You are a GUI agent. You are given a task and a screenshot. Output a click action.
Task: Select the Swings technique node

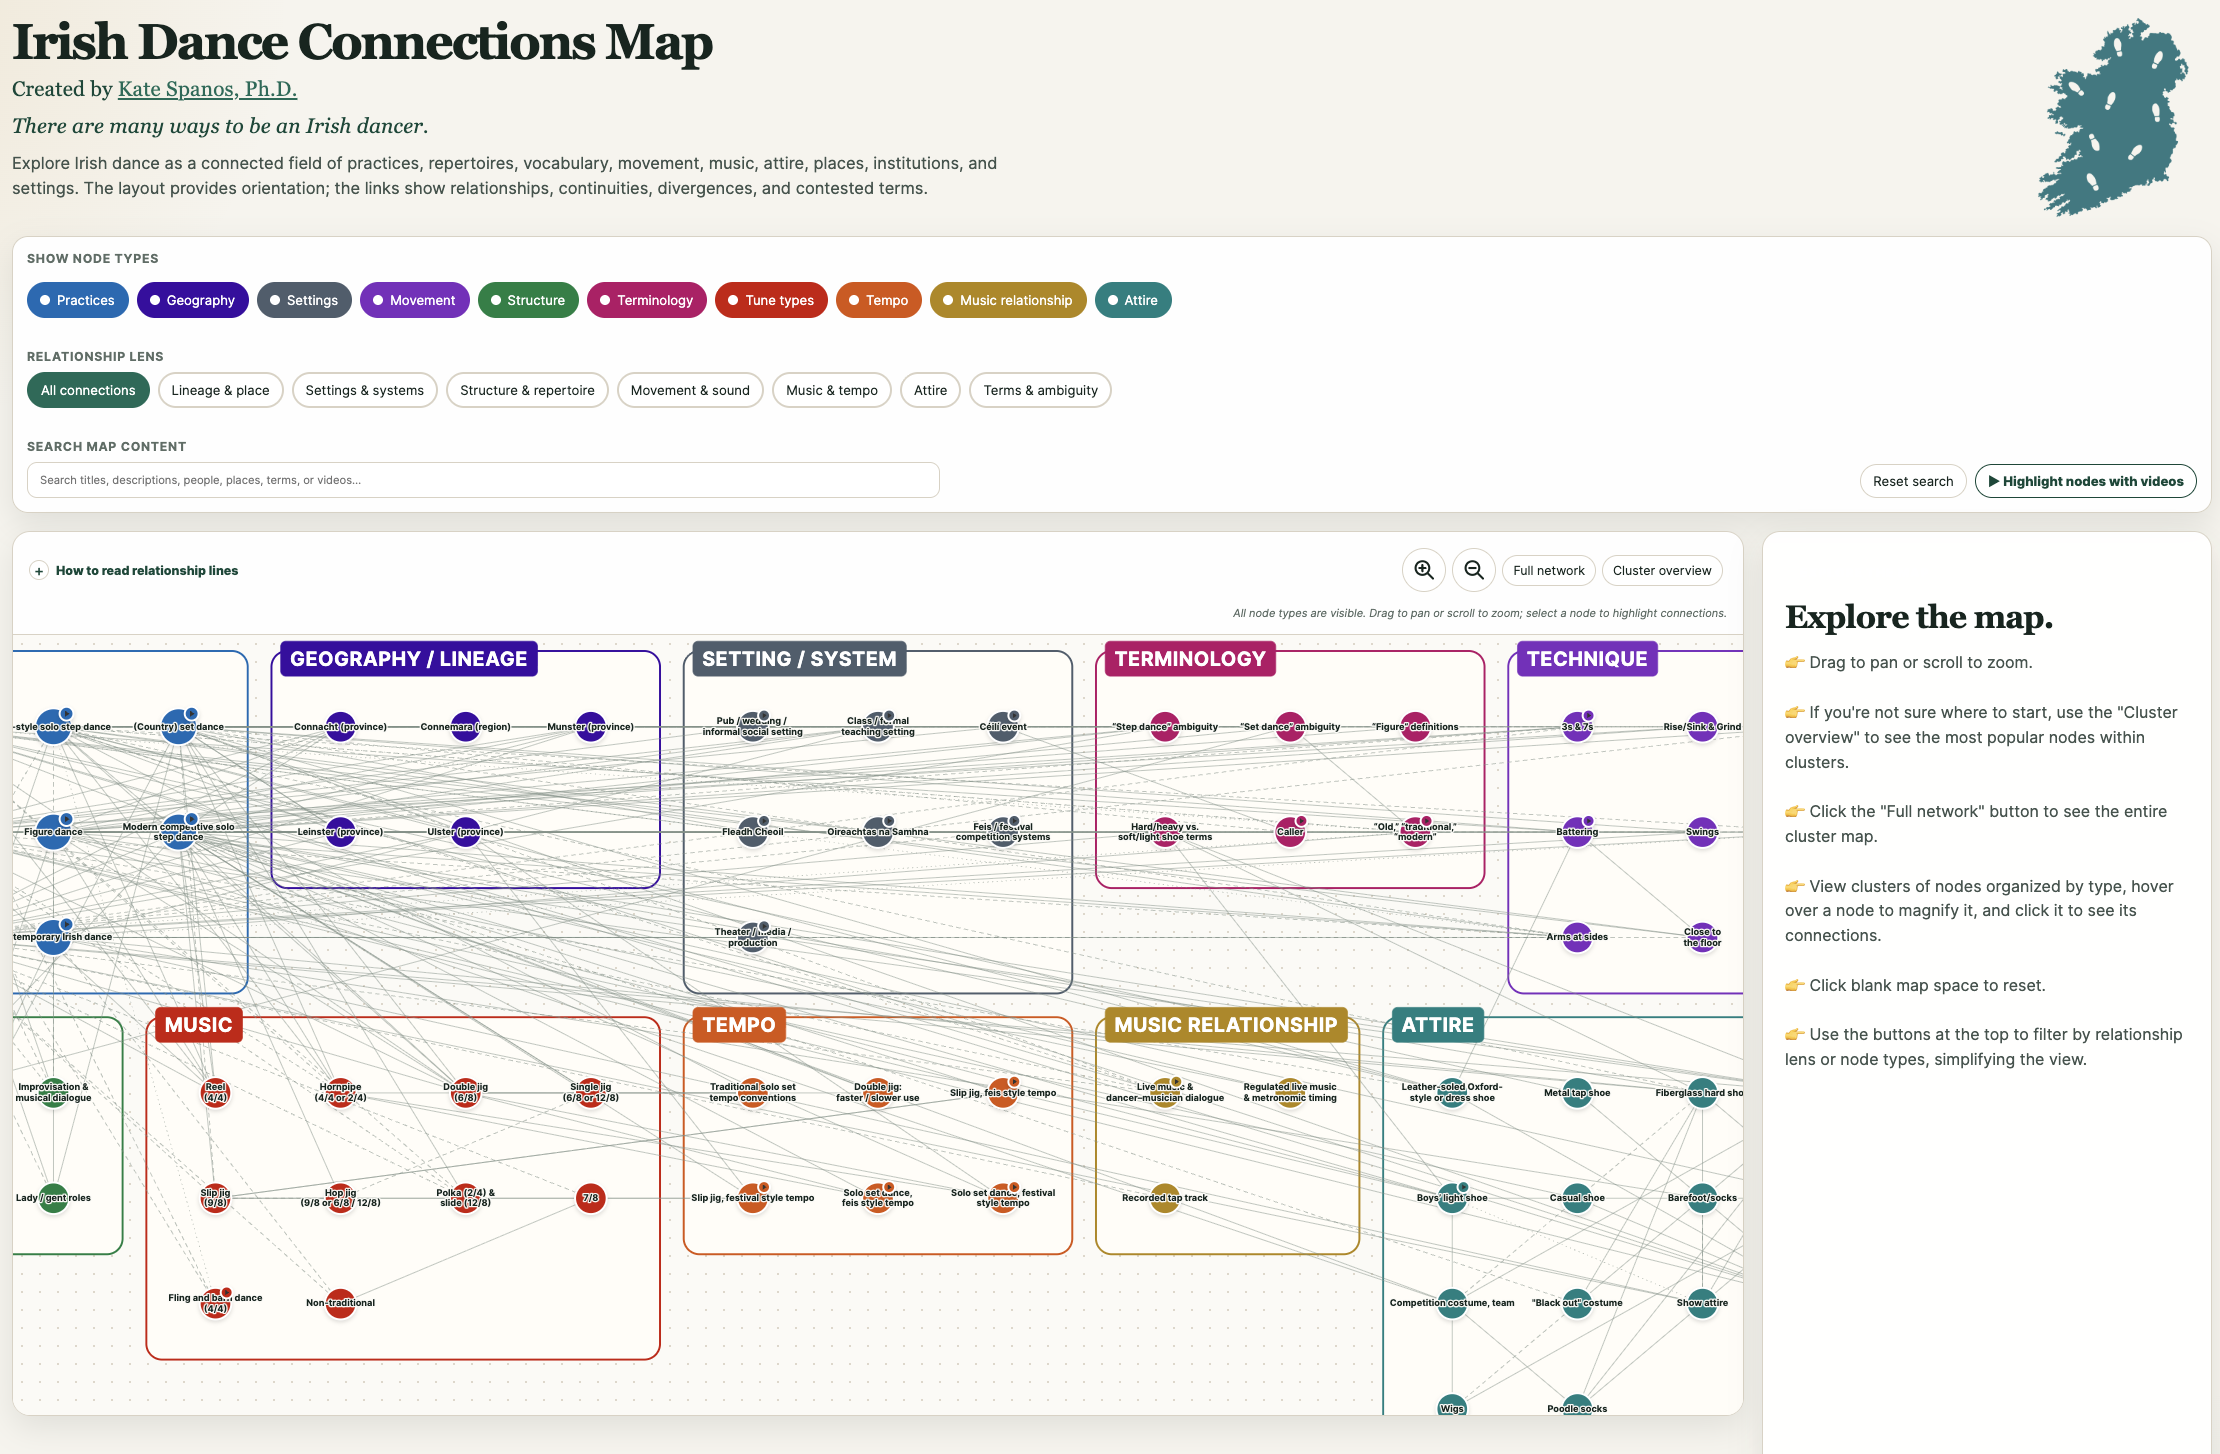(x=1702, y=832)
